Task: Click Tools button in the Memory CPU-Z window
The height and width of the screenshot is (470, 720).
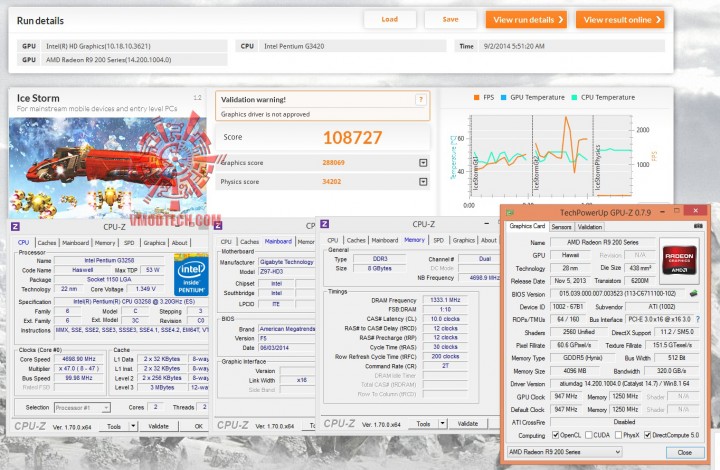Action: [x=423, y=424]
